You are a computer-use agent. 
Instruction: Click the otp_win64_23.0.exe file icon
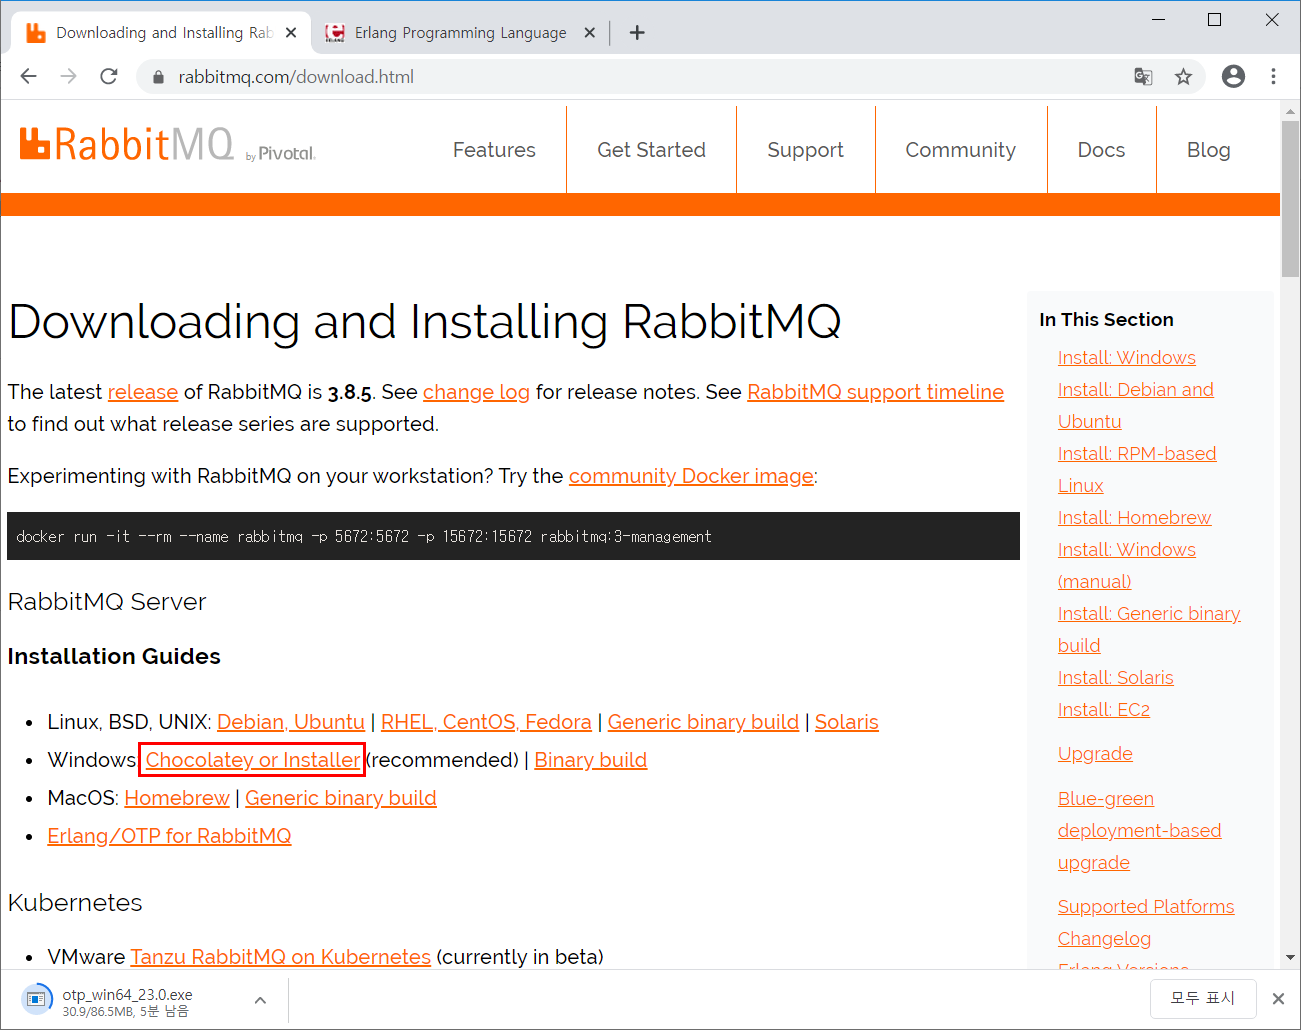point(37,999)
